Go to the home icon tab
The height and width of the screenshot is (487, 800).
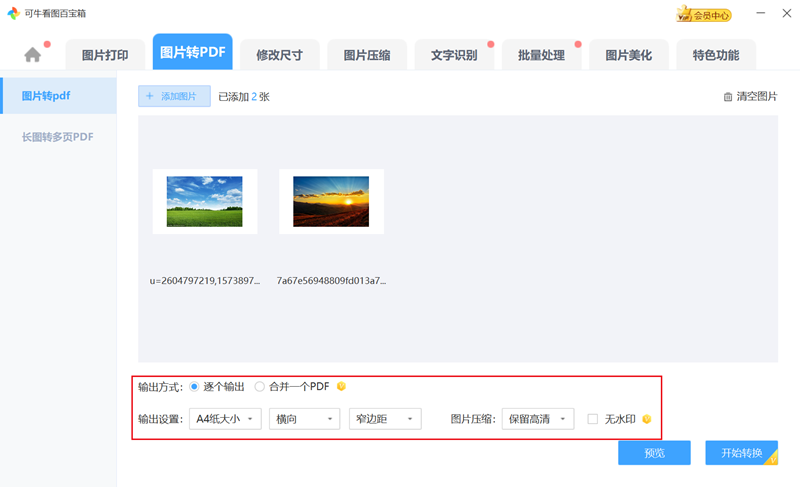tap(33, 55)
